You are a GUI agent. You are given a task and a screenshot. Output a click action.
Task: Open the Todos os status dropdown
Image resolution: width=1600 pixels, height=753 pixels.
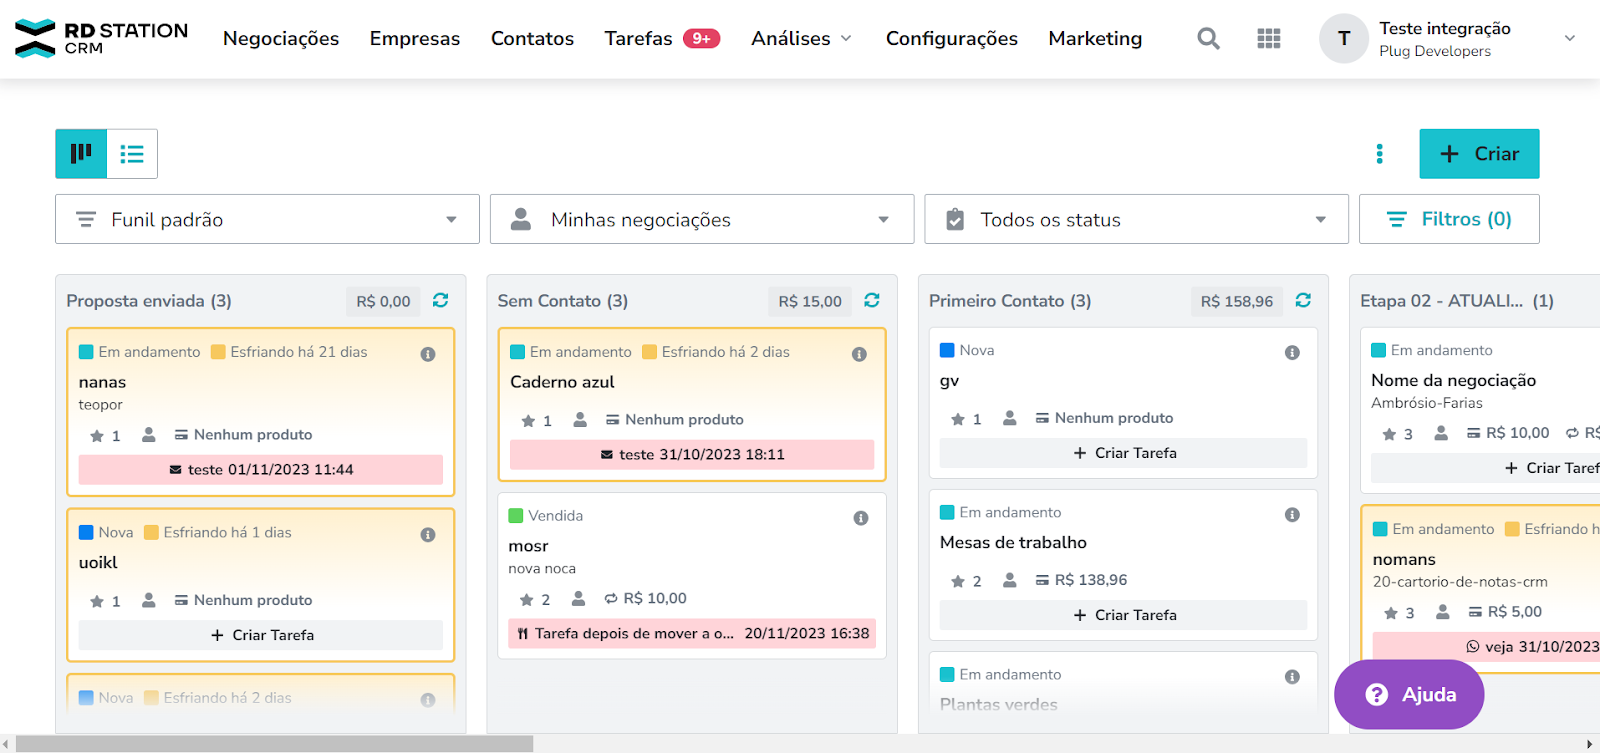pos(1136,219)
